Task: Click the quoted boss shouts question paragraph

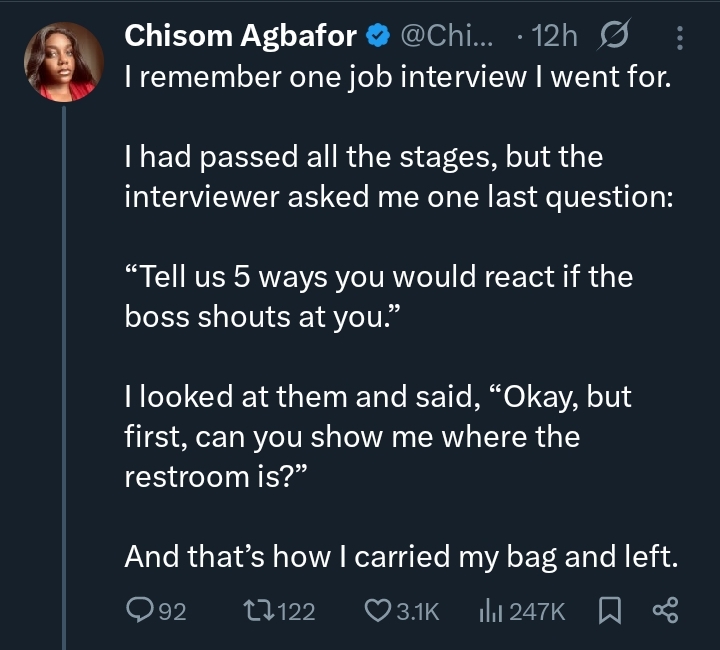Action: pyautogui.click(x=378, y=296)
